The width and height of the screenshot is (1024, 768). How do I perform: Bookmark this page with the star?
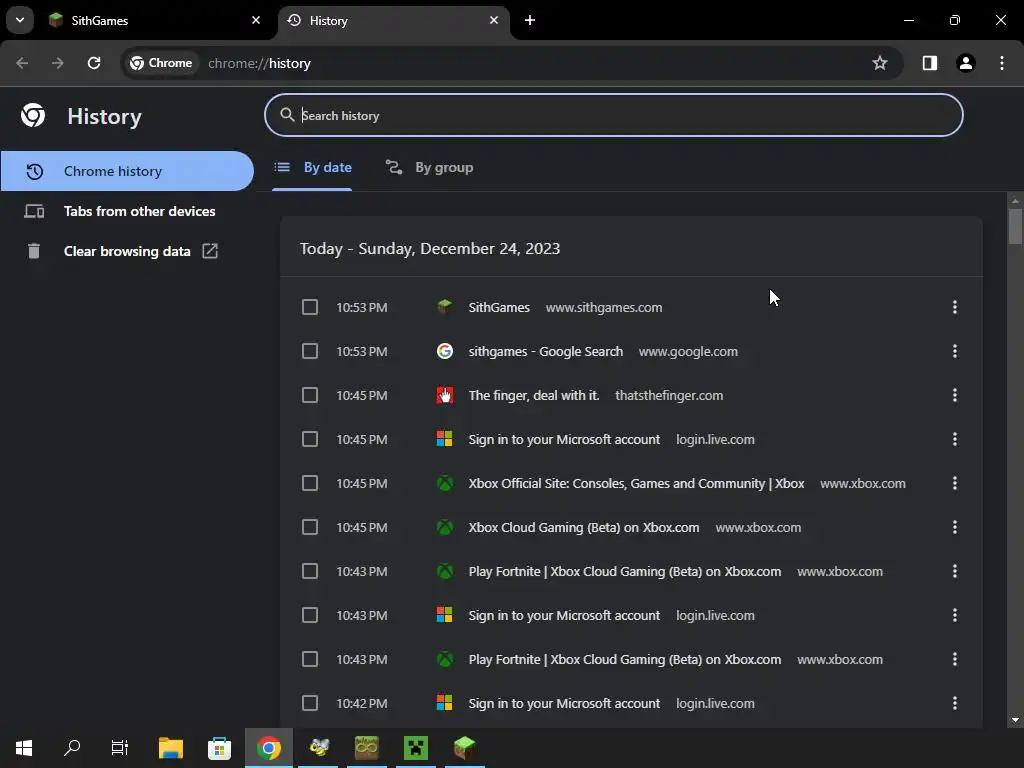(880, 63)
